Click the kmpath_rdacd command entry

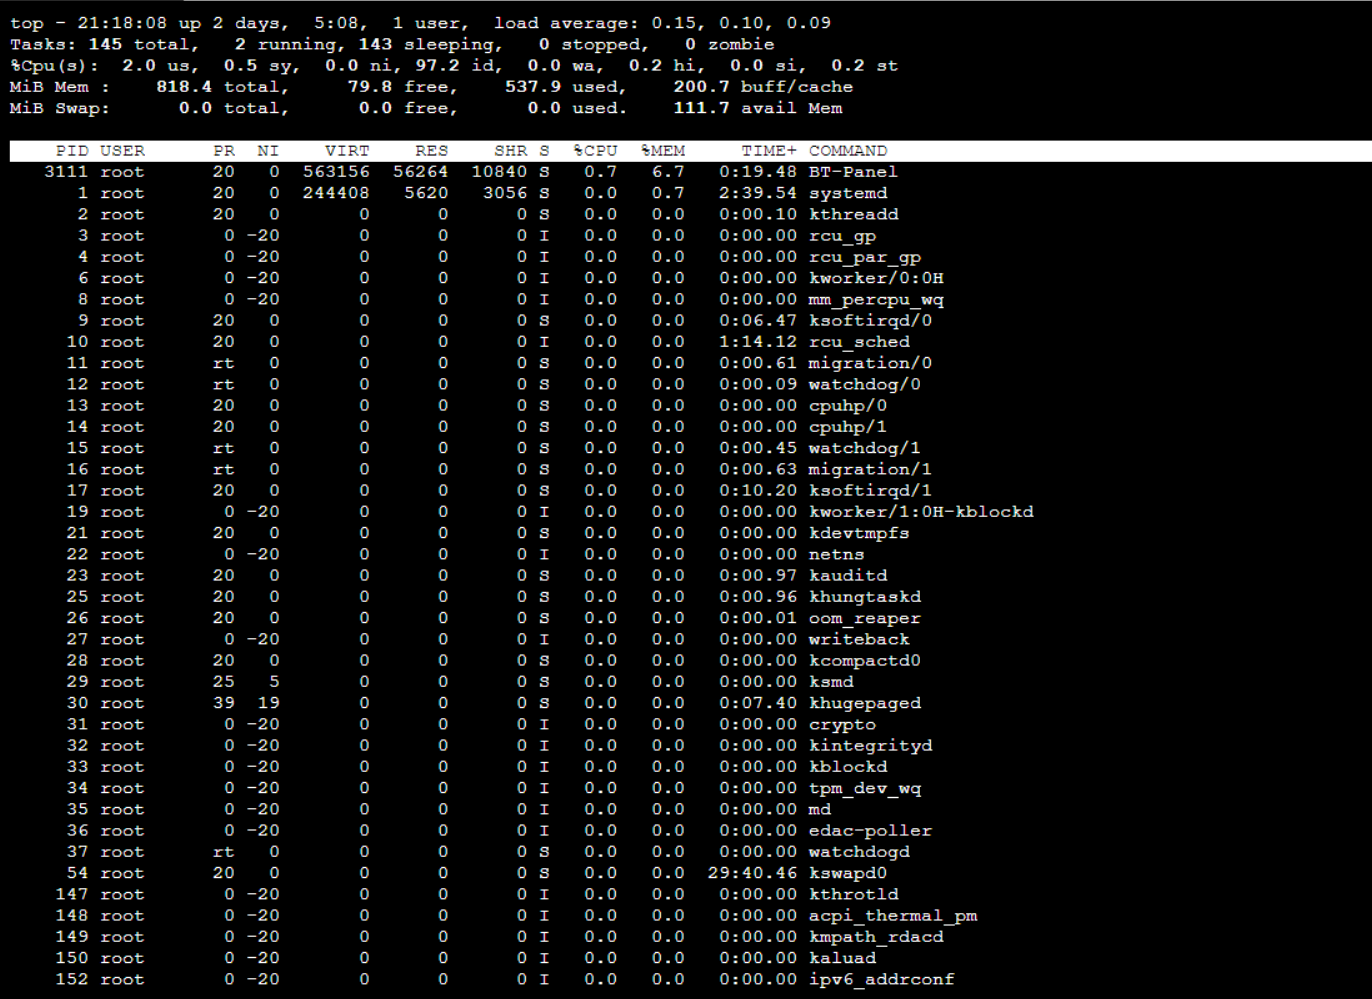(876, 937)
